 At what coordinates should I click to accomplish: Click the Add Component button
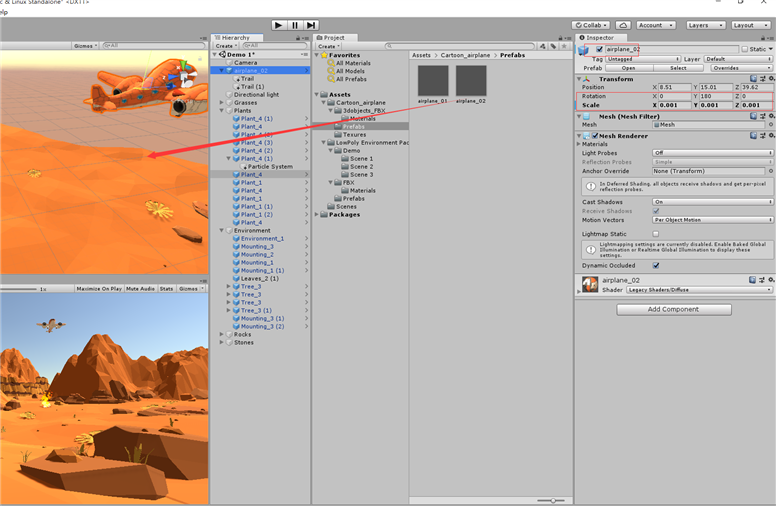pos(674,309)
